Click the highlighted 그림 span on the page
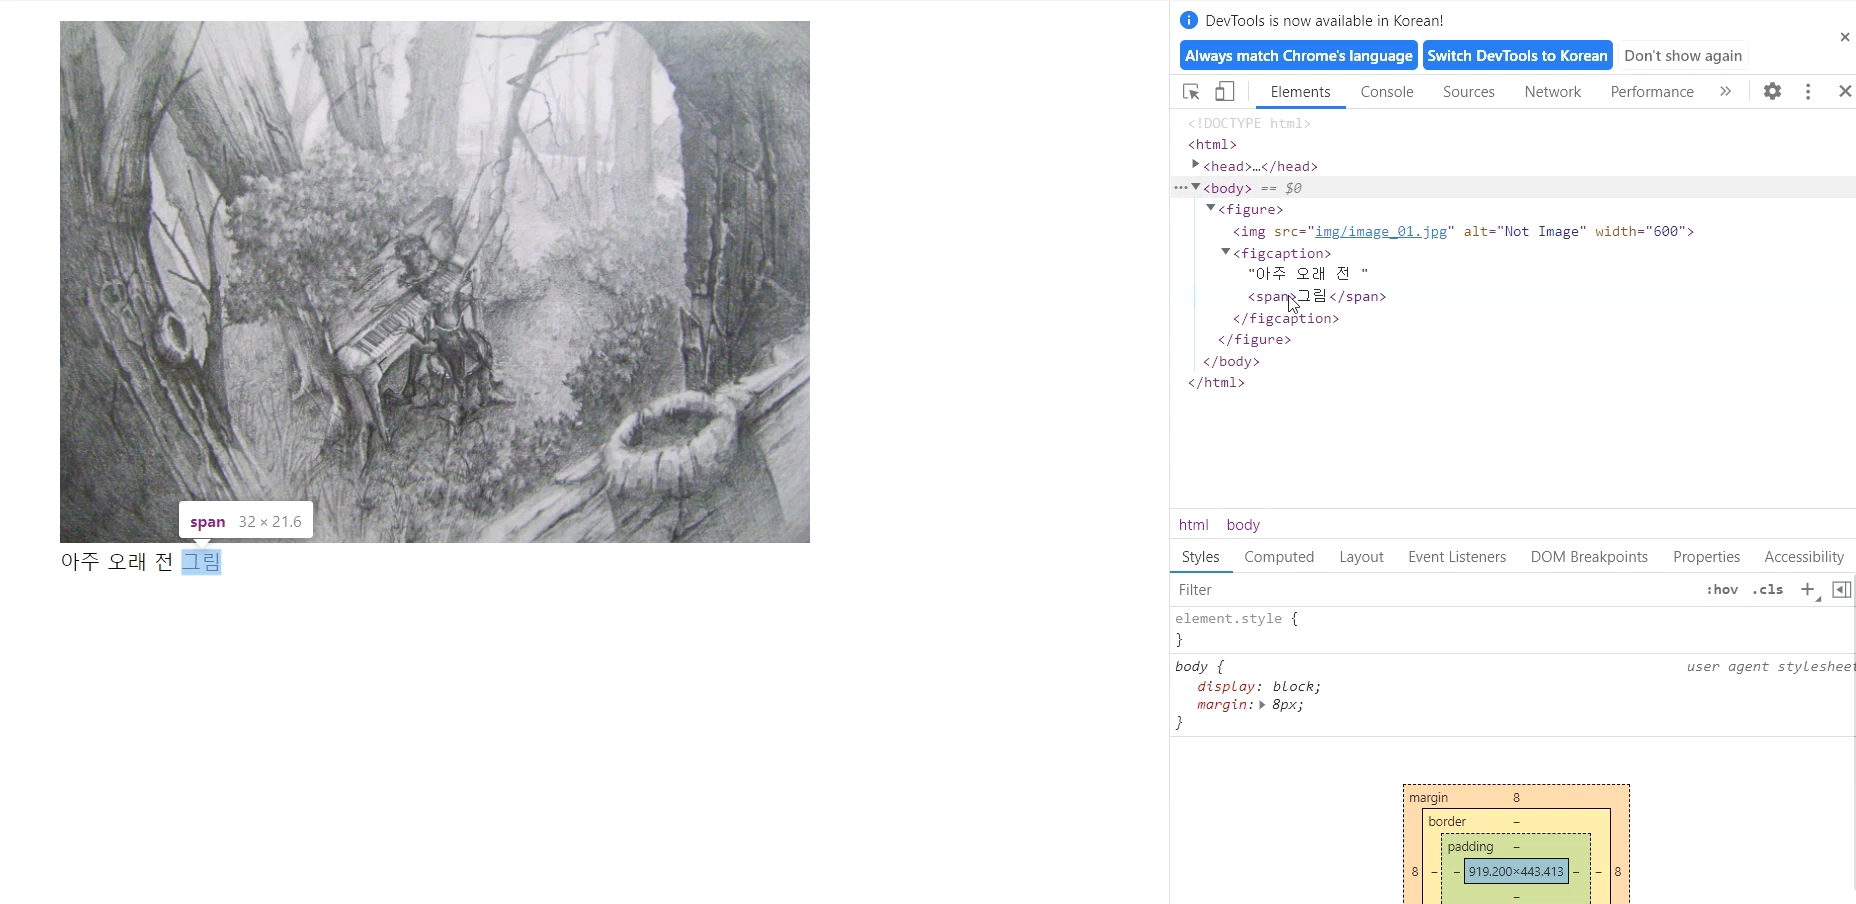 pyautogui.click(x=201, y=562)
